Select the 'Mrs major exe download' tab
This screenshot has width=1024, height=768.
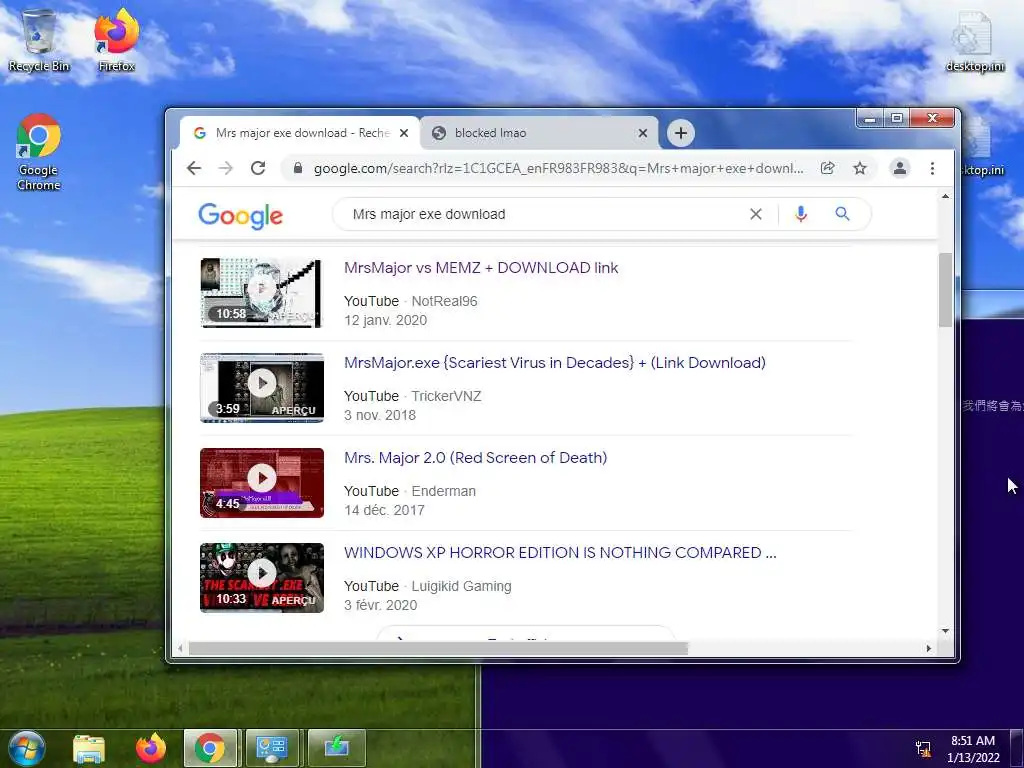pyautogui.click(x=302, y=133)
